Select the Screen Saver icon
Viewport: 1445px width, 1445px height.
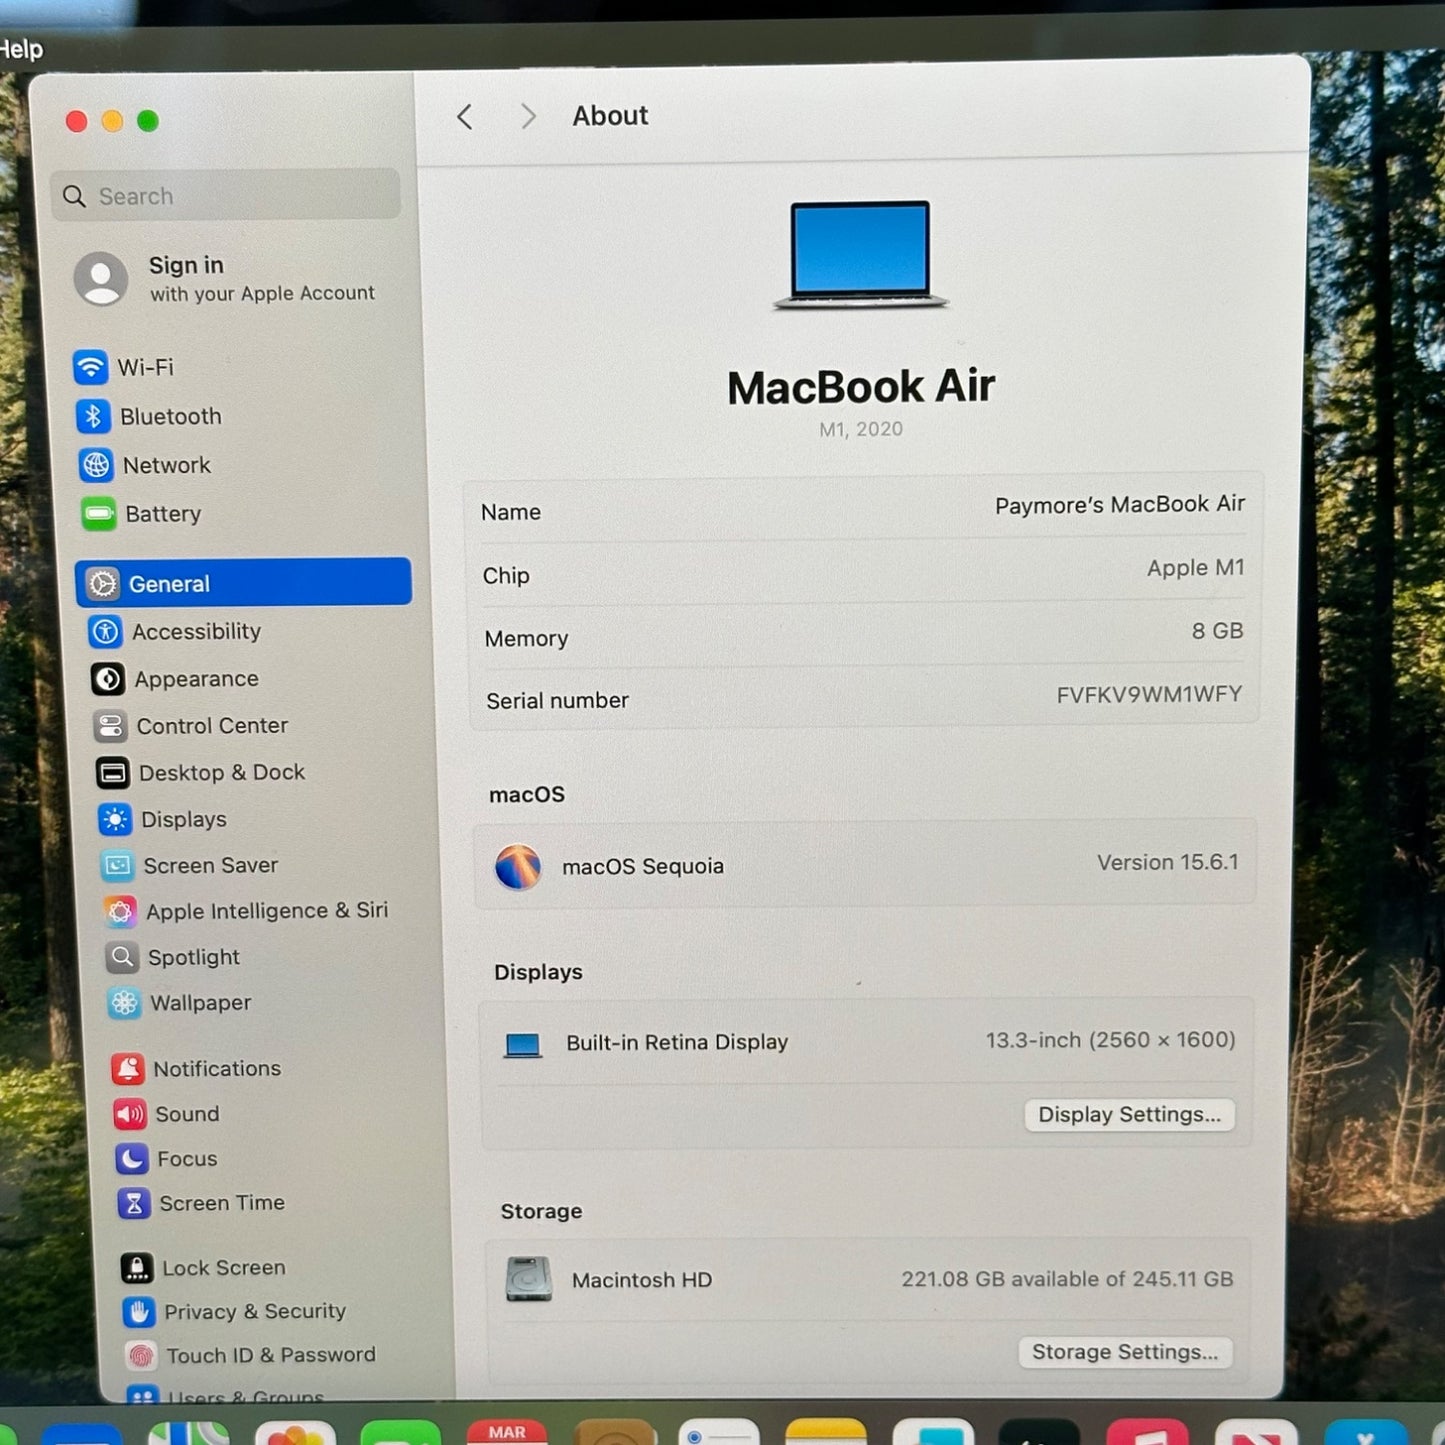[x=118, y=865]
